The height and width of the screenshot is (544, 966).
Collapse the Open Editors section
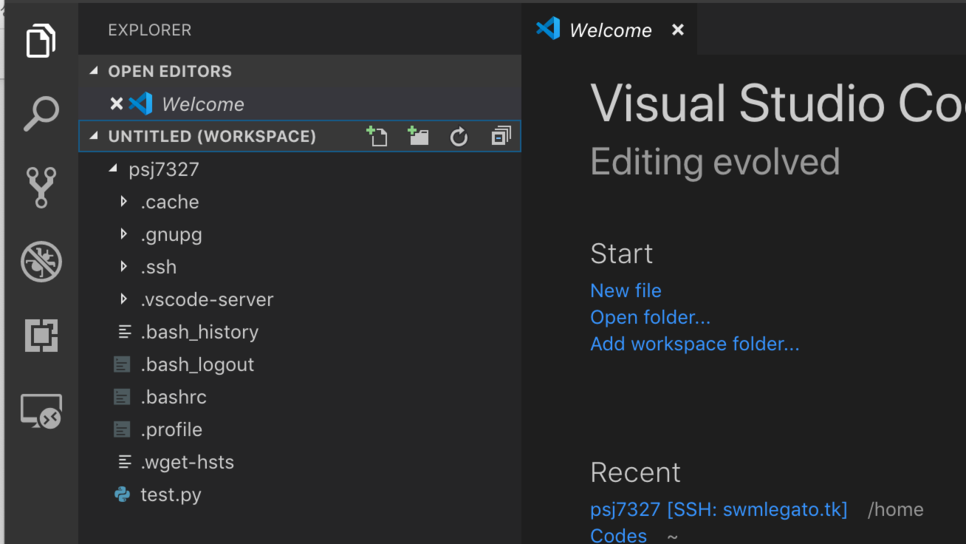pyautogui.click(x=94, y=71)
